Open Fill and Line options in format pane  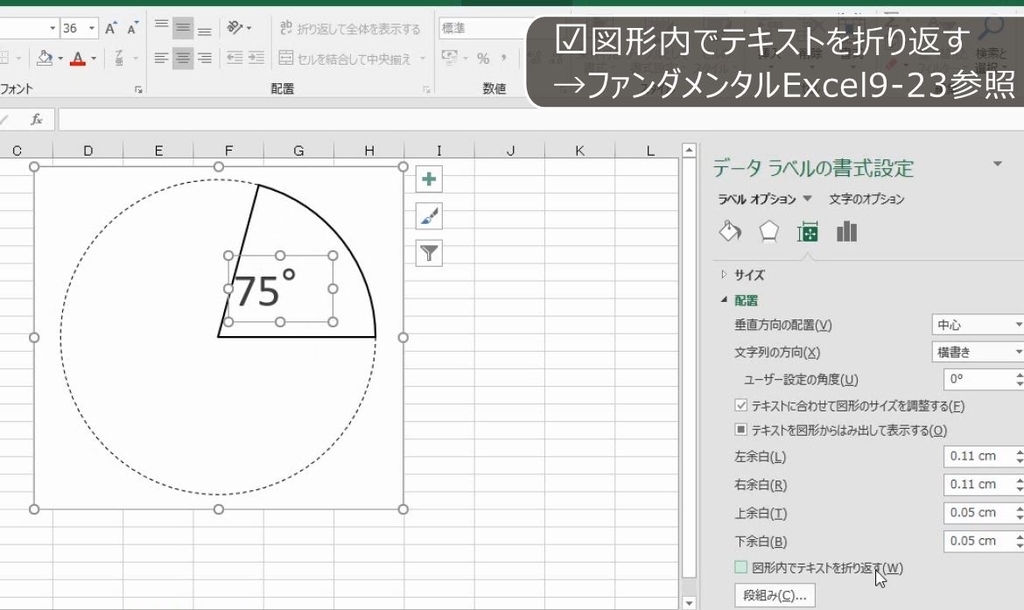tap(730, 232)
